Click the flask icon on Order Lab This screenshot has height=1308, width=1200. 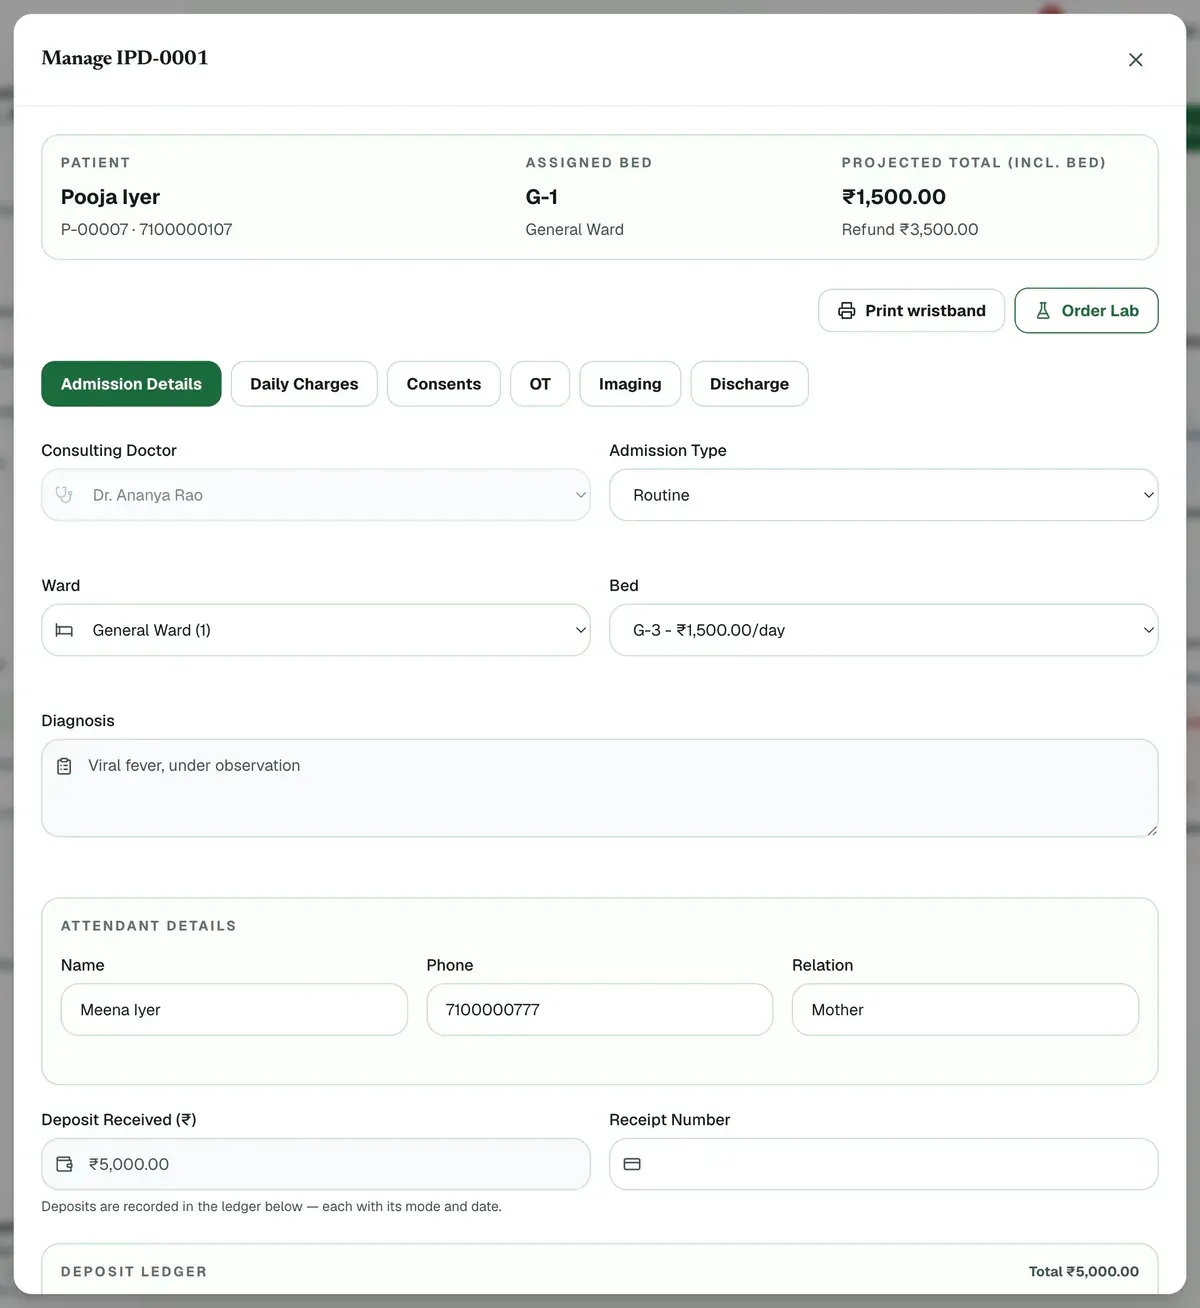(x=1043, y=311)
